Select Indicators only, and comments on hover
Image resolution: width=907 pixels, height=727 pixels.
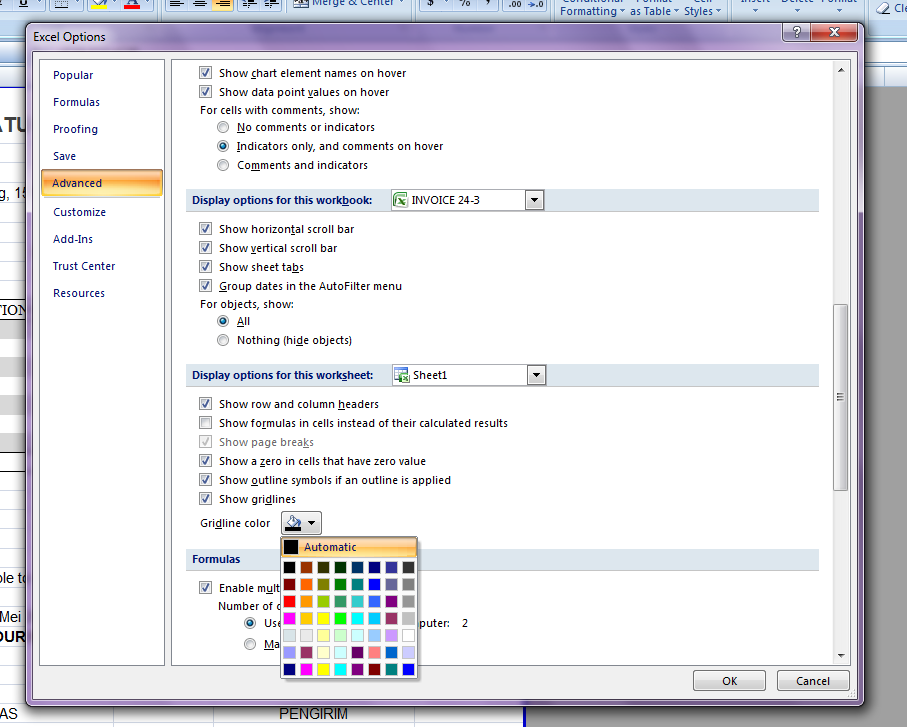(223, 146)
